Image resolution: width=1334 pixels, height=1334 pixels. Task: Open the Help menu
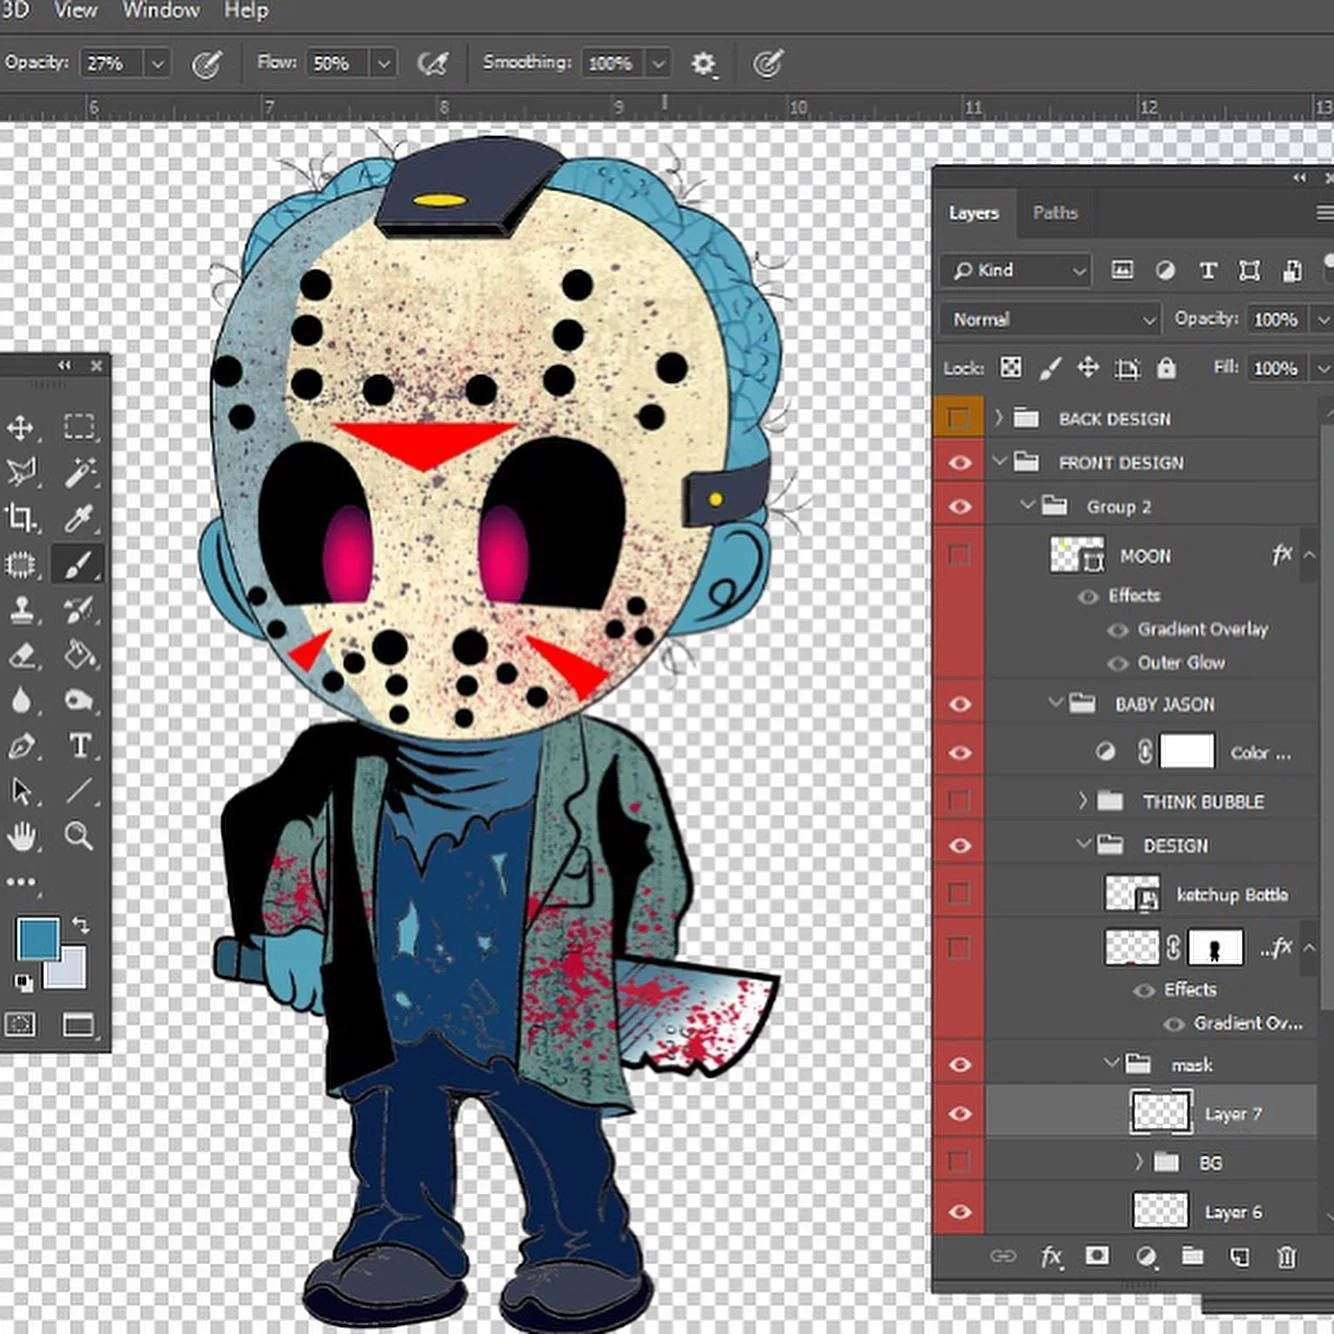coord(246,11)
